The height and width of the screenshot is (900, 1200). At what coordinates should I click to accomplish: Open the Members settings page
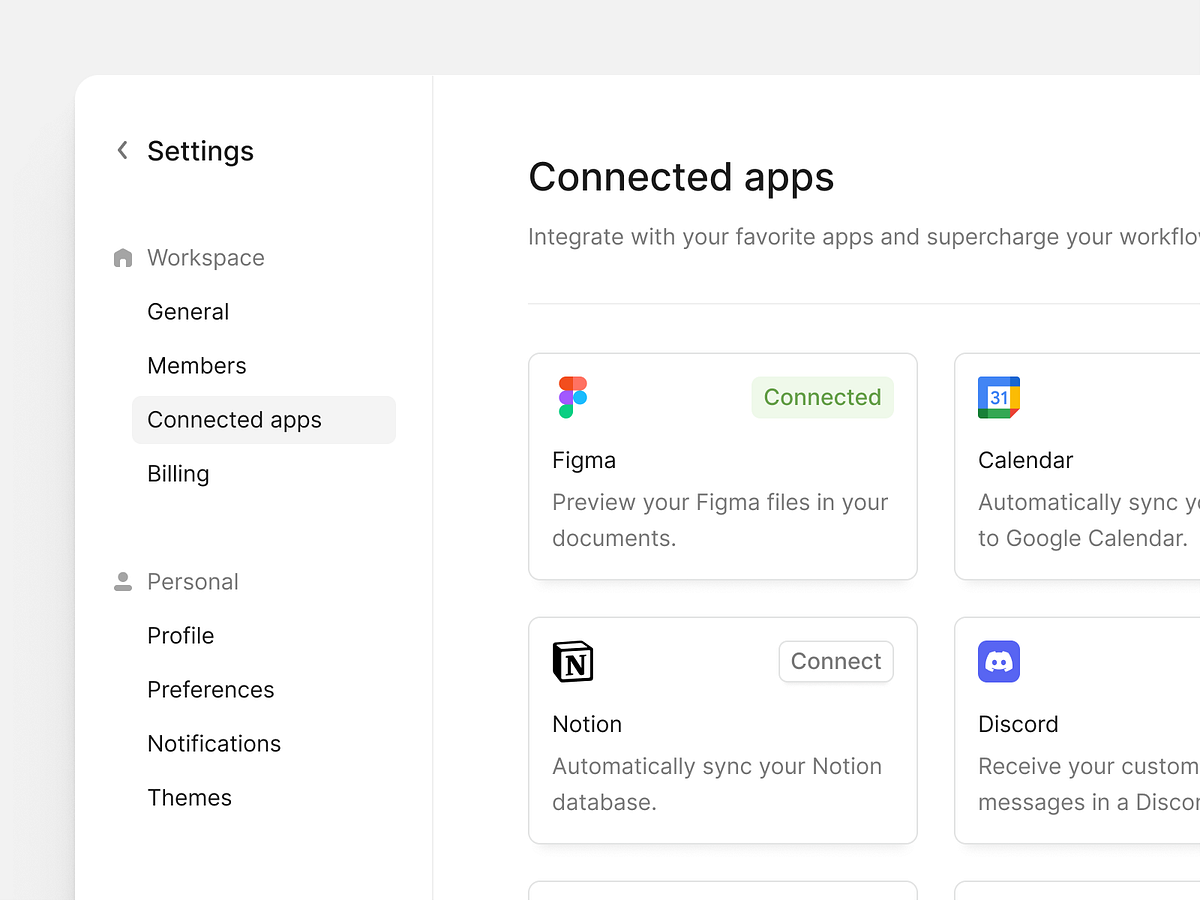click(x=196, y=366)
